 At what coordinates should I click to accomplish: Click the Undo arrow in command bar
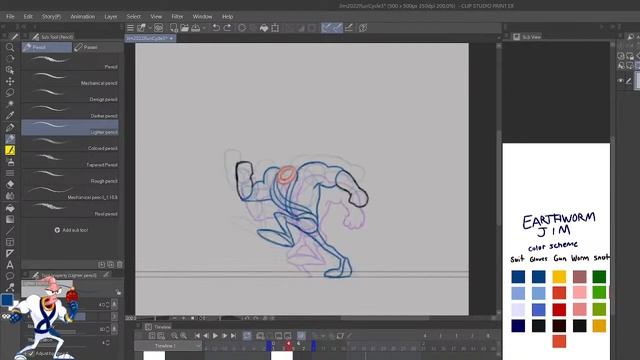click(216, 28)
